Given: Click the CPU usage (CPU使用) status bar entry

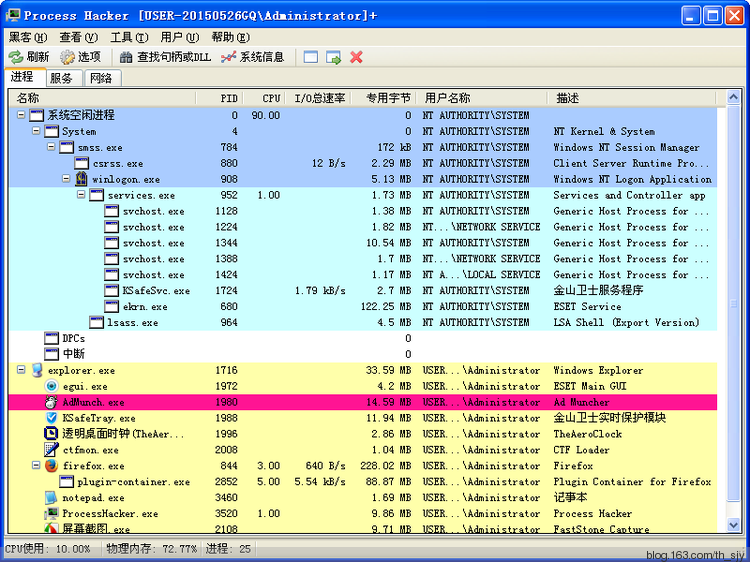Looking at the screenshot, I should (47, 549).
